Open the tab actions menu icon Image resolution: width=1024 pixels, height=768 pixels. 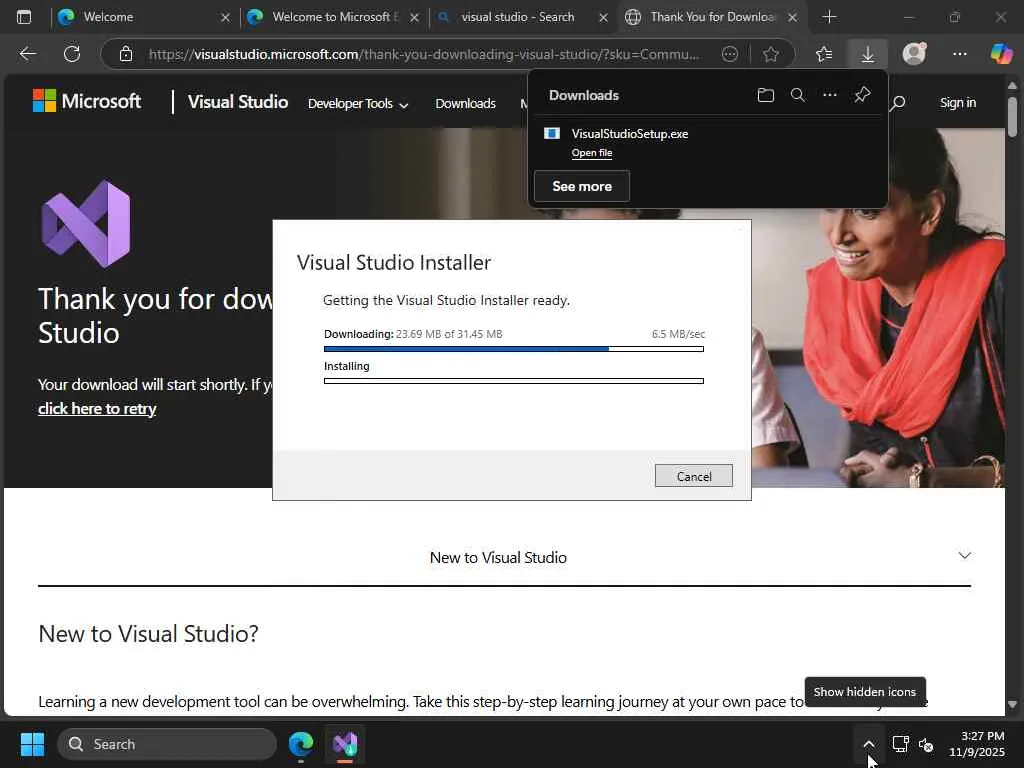coord(24,17)
